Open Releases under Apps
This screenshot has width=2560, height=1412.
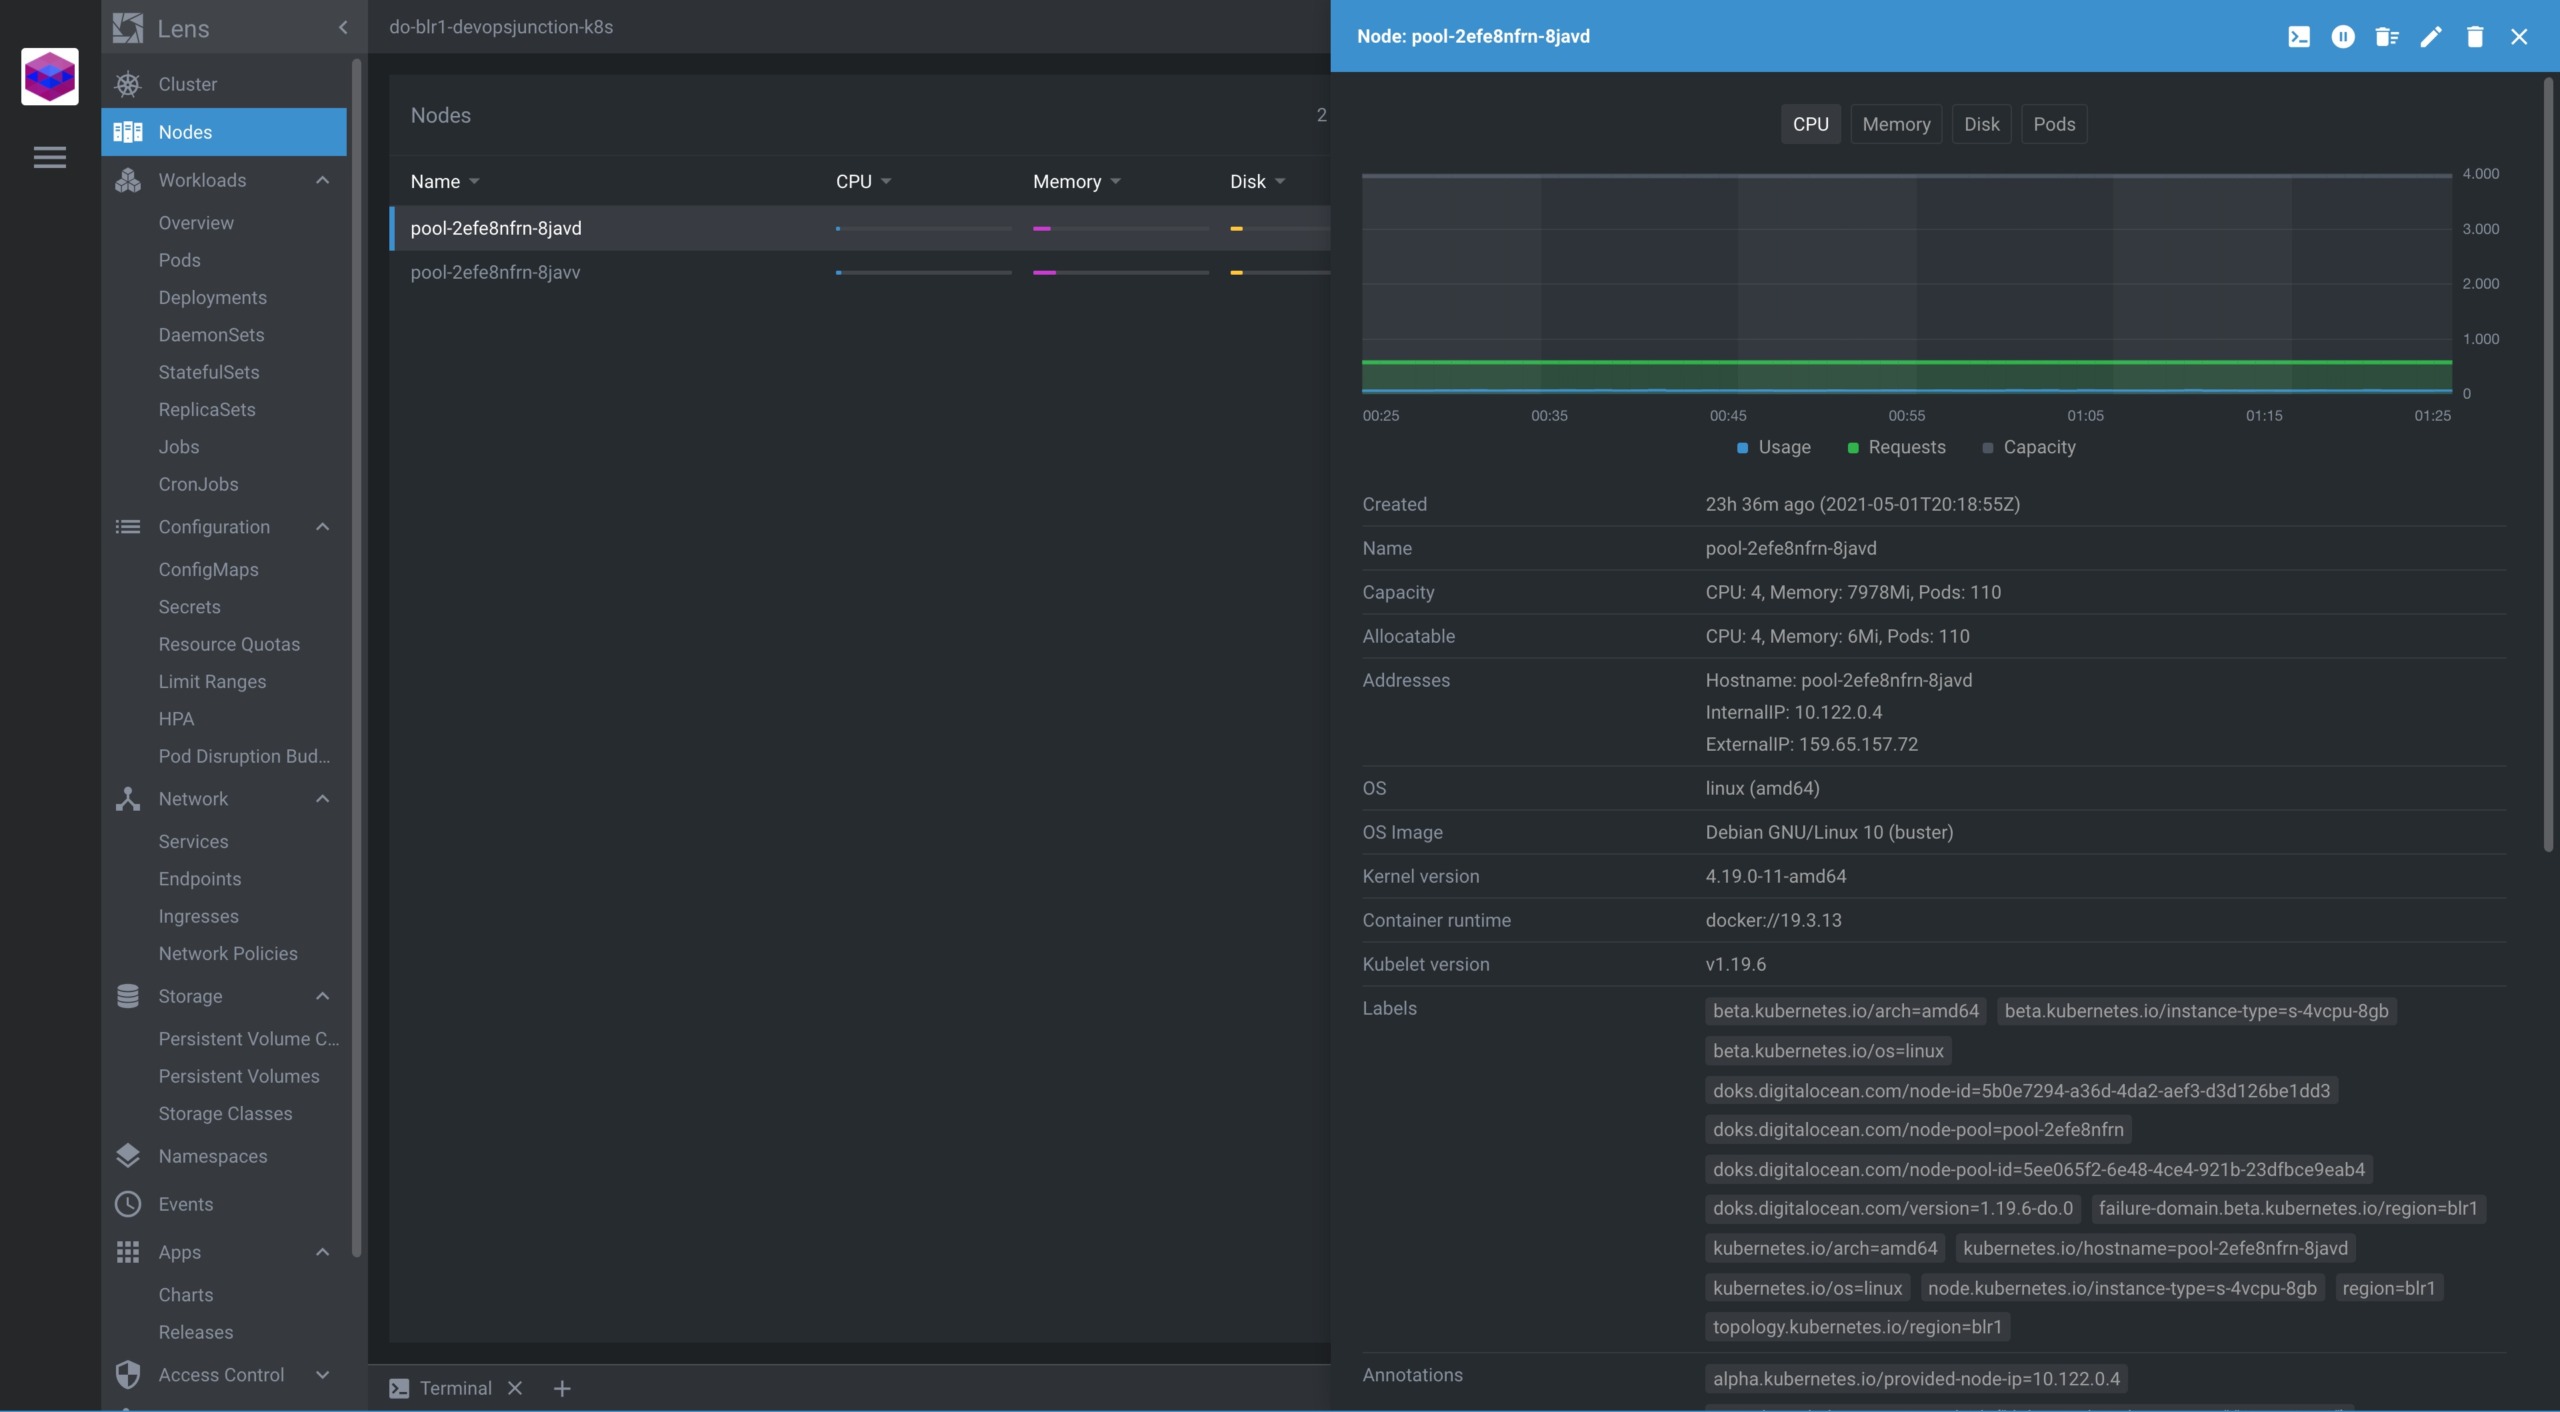pos(196,1333)
